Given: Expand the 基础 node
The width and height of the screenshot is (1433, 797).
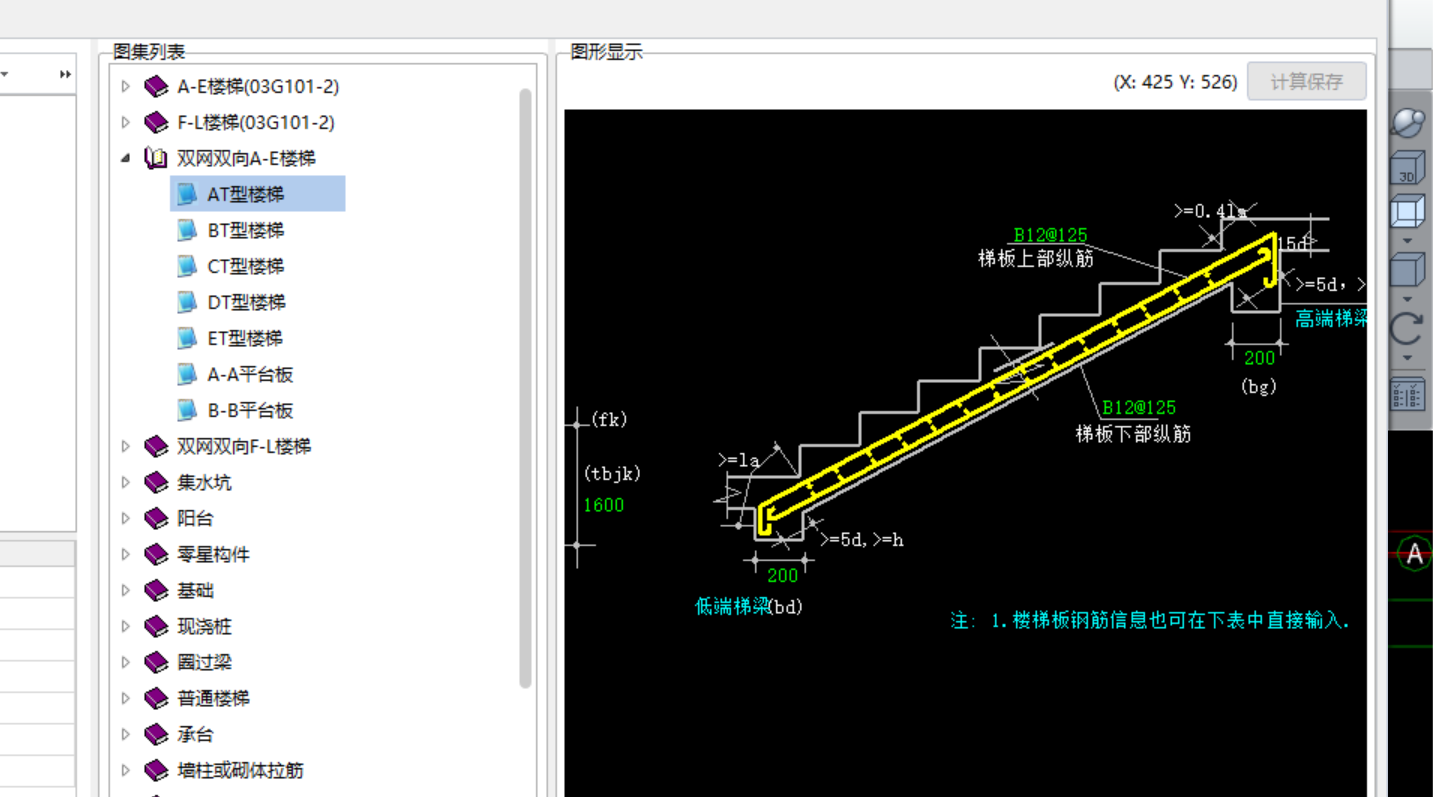Looking at the screenshot, I should pyautogui.click(x=125, y=591).
